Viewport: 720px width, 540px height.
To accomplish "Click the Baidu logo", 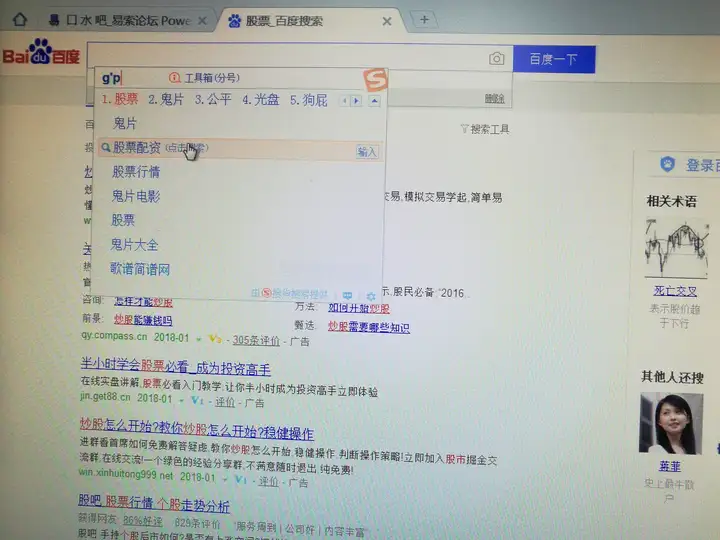I will (41, 52).
